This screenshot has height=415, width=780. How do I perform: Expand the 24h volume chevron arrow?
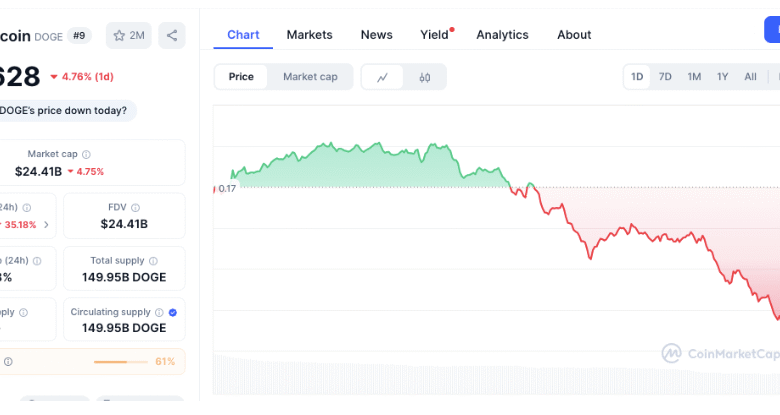[x=46, y=224]
